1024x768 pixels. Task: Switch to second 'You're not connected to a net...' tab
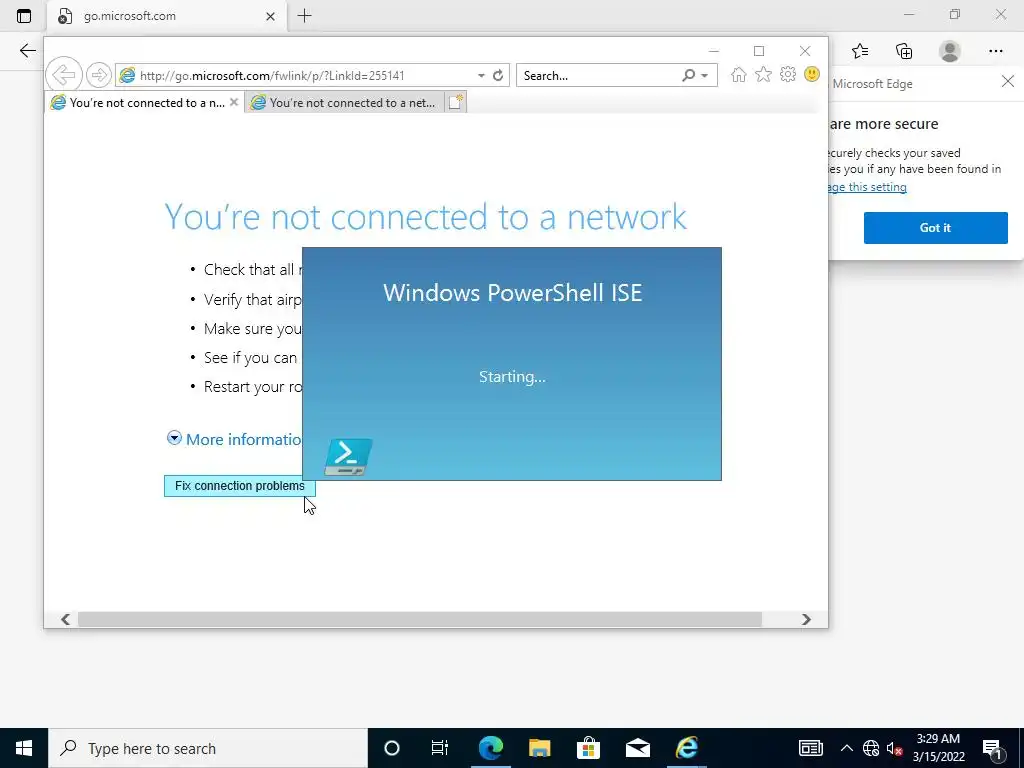pyautogui.click(x=344, y=103)
